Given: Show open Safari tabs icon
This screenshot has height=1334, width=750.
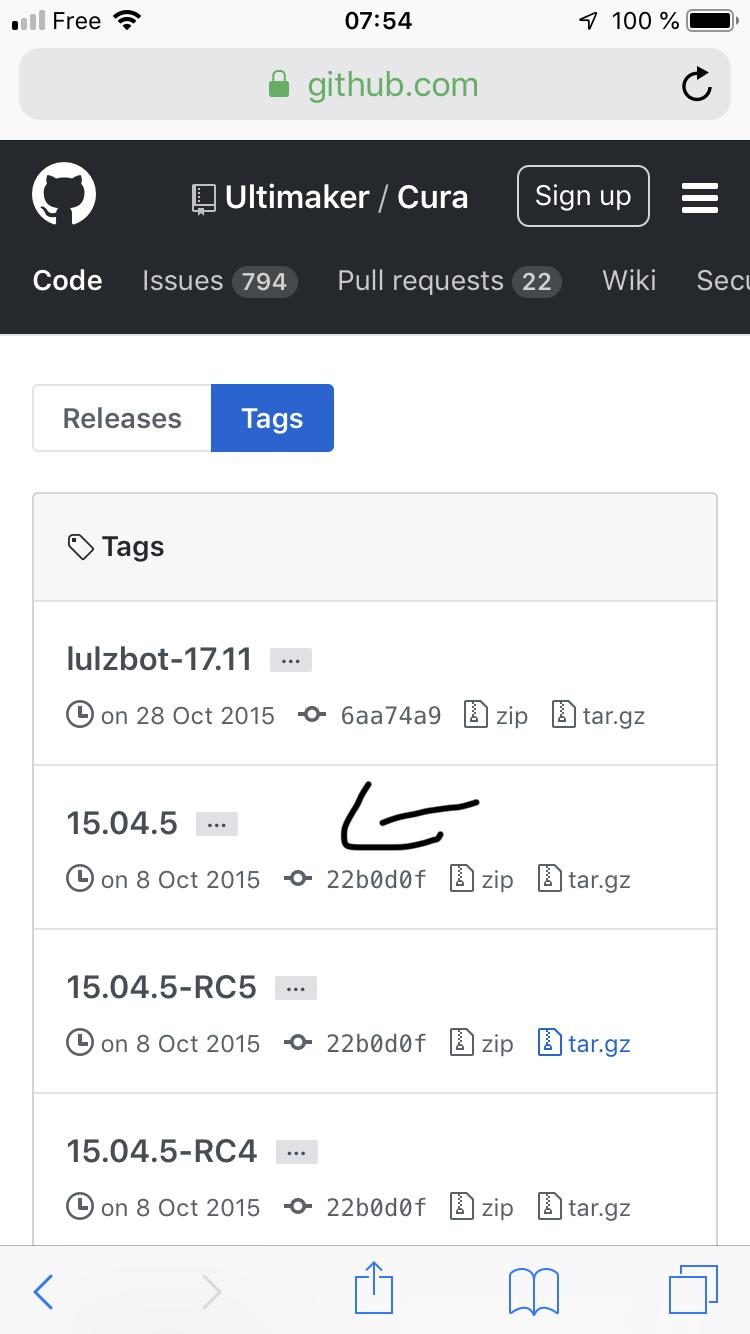Looking at the screenshot, I should point(692,1290).
